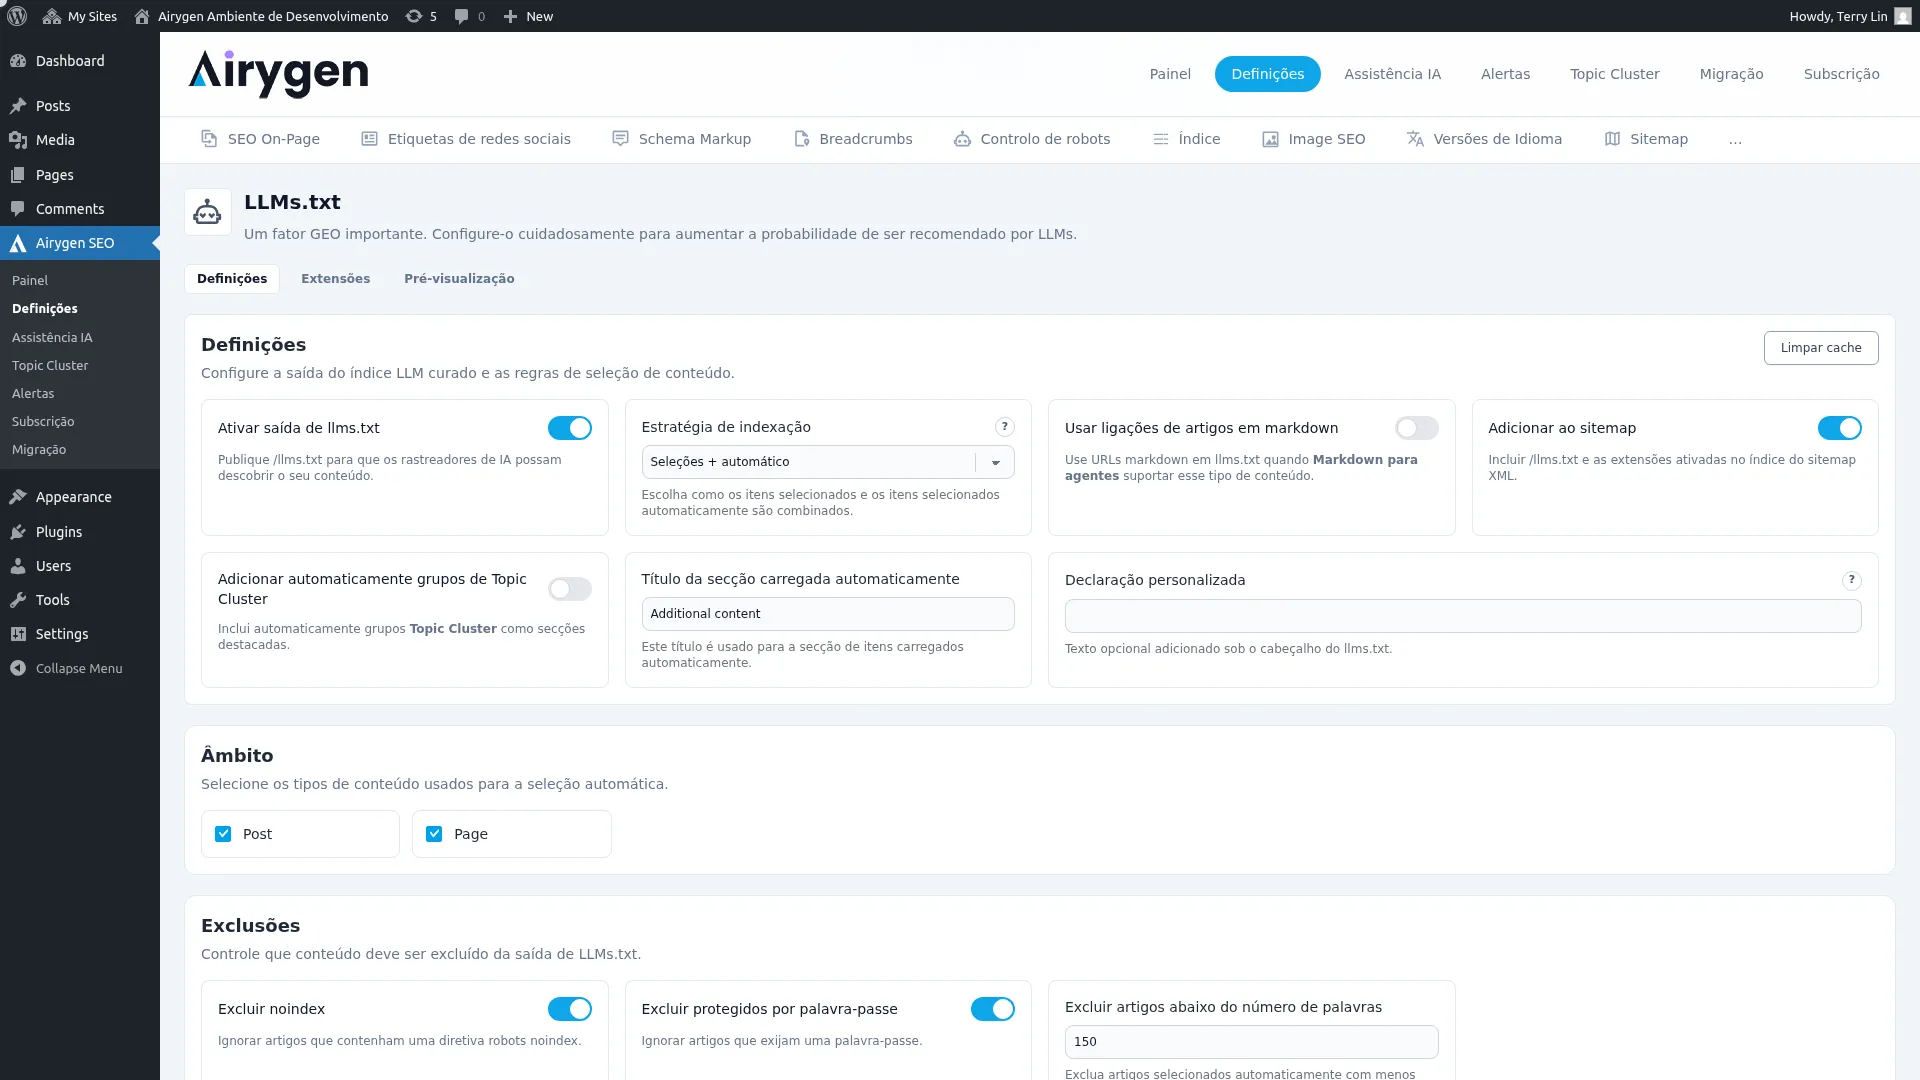
Task: Click the Airygen SEO logo icon in the sidebar
Action: (18, 243)
